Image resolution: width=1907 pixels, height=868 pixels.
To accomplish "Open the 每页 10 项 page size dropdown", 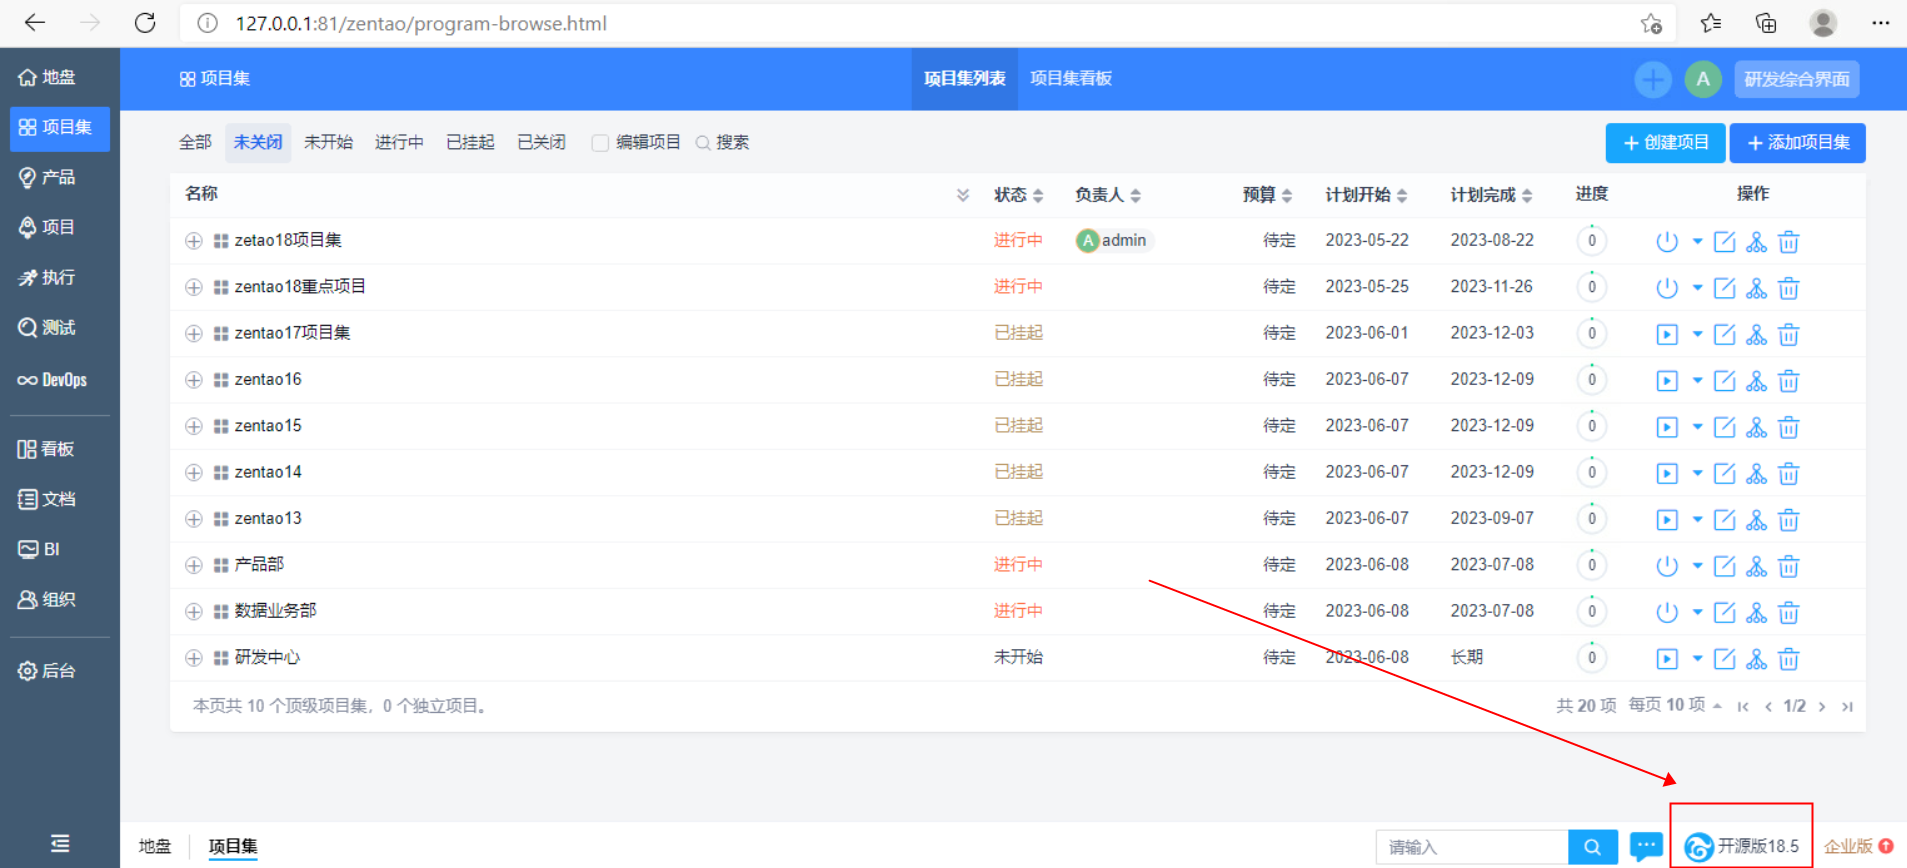I will point(1674,705).
